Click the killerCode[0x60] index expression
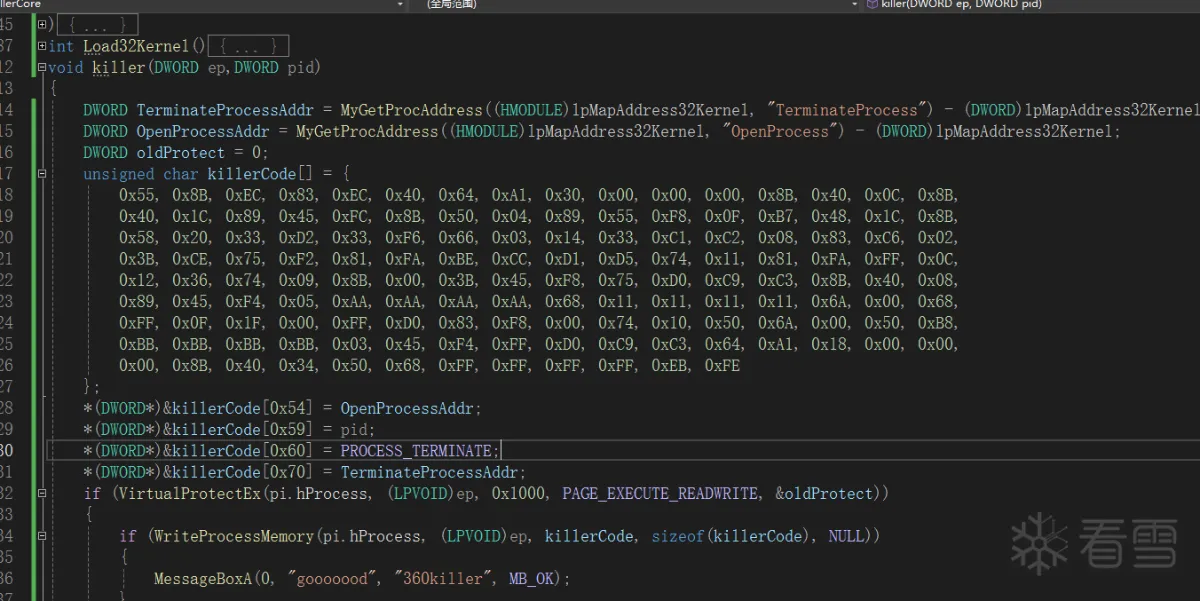Image resolution: width=1200 pixels, height=601 pixels. click(x=242, y=451)
